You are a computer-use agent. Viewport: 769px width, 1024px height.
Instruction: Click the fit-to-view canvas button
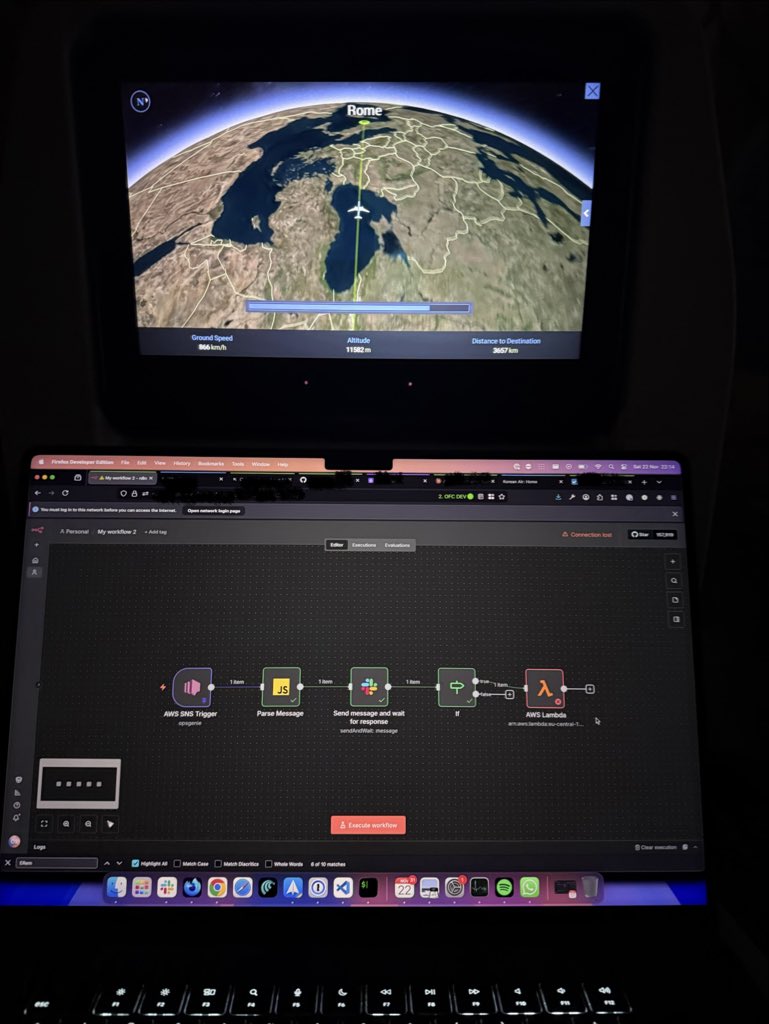point(44,824)
